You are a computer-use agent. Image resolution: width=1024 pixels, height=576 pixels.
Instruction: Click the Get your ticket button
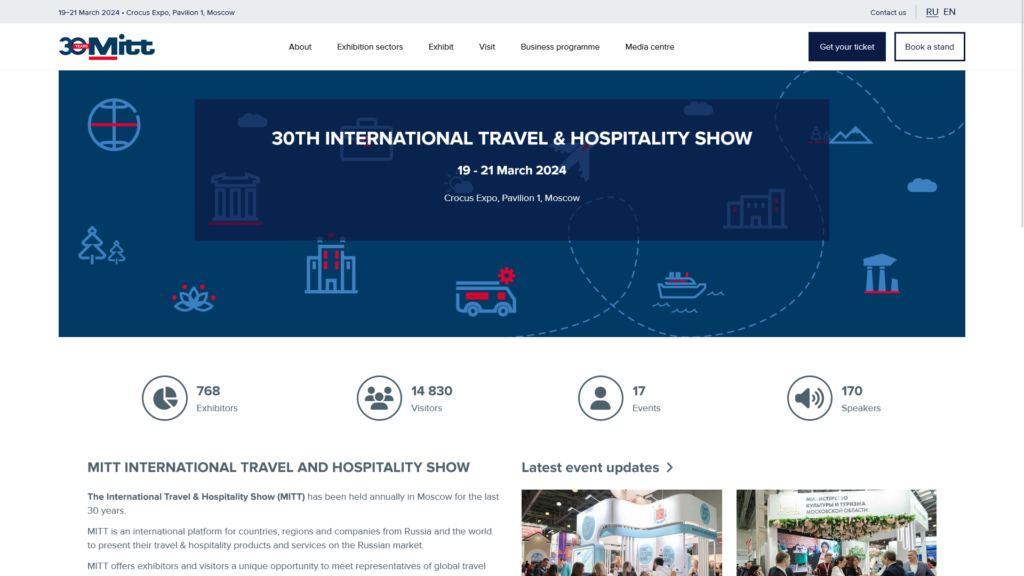(x=847, y=47)
